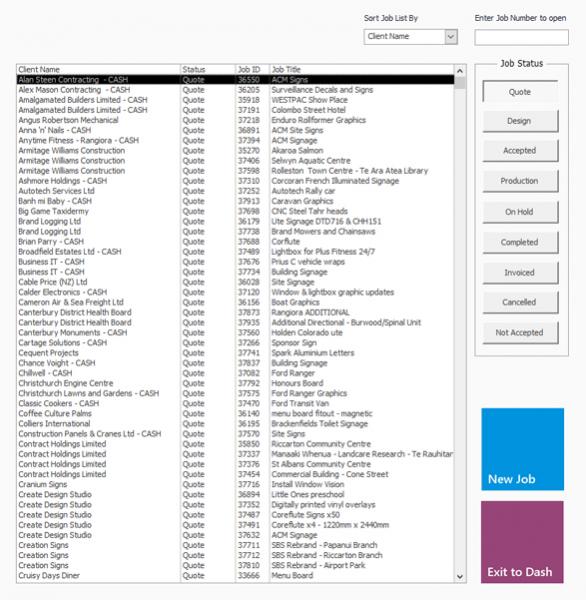The height and width of the screenshot is (600, 586).
Task: Select the Canterbury Monuments - CASH row
Action: coord(235,333)
